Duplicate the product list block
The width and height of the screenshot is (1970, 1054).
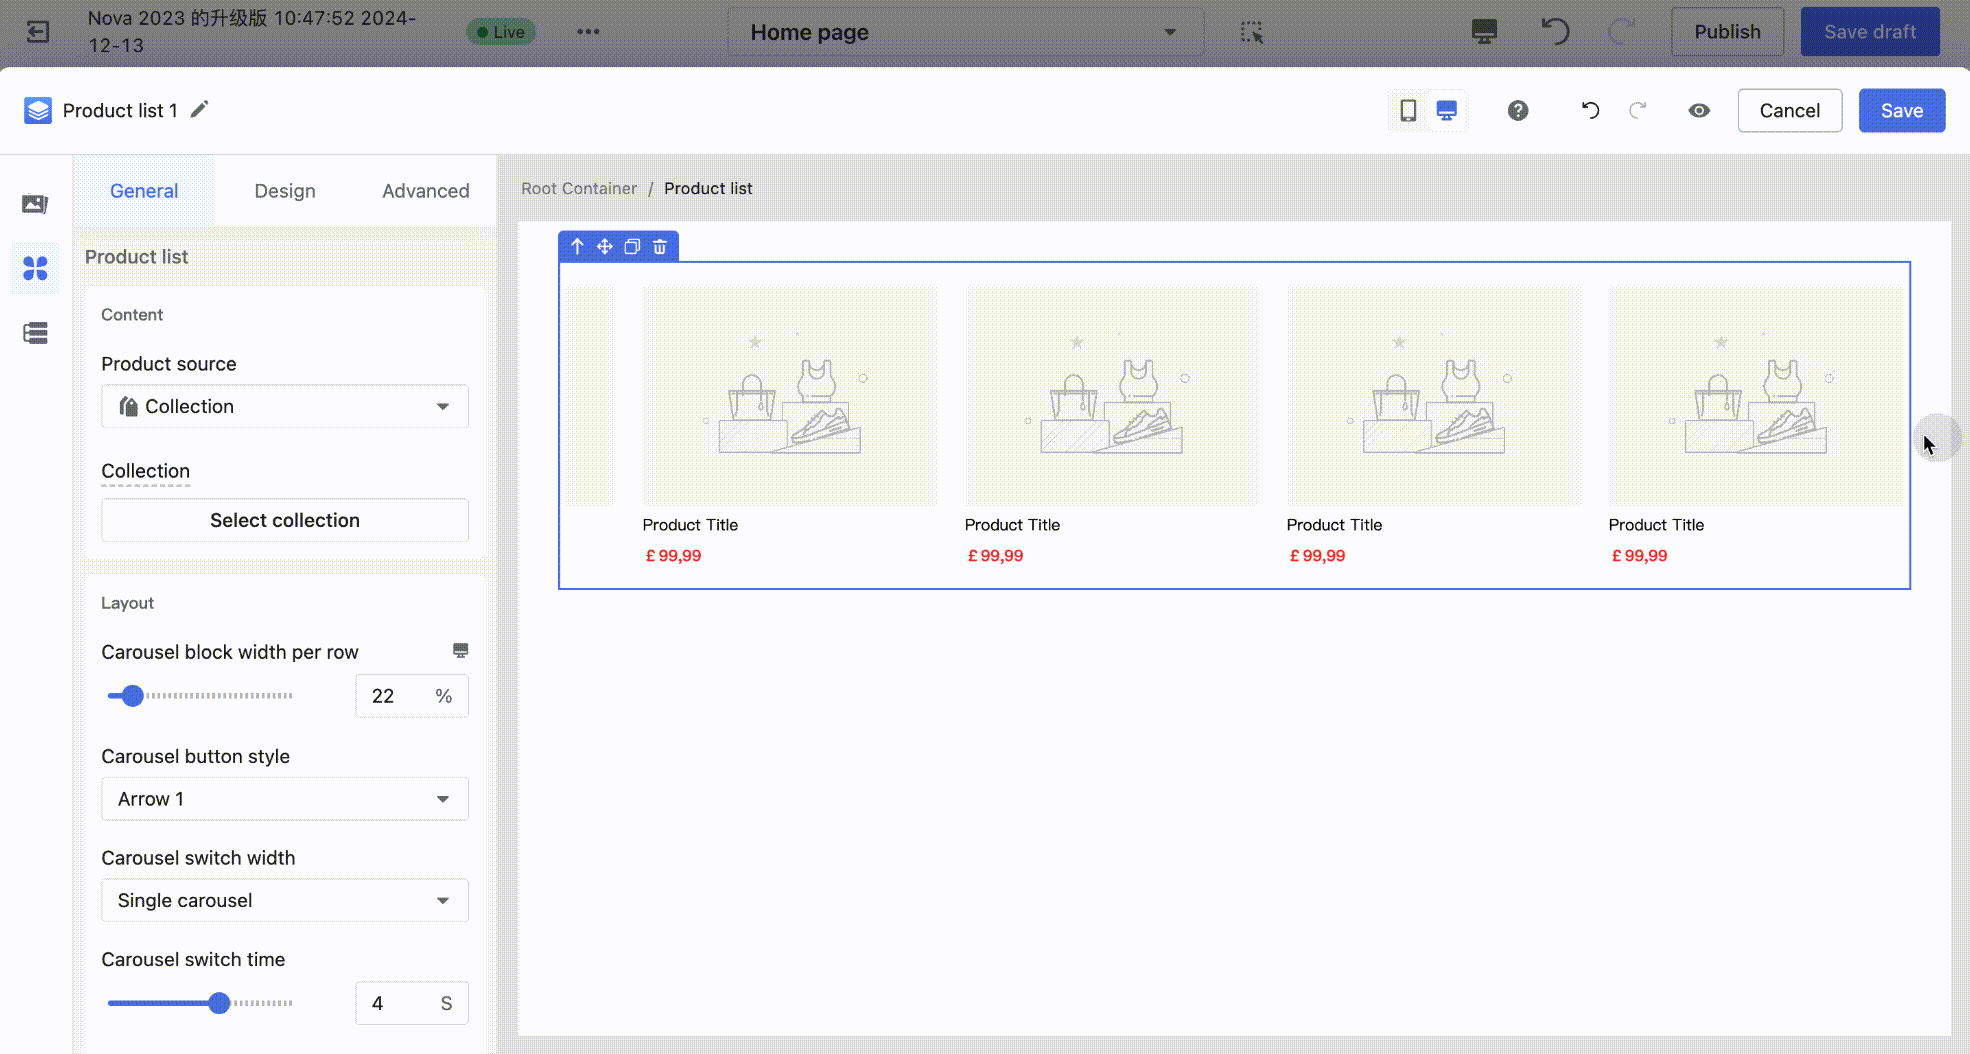(632, 246)
